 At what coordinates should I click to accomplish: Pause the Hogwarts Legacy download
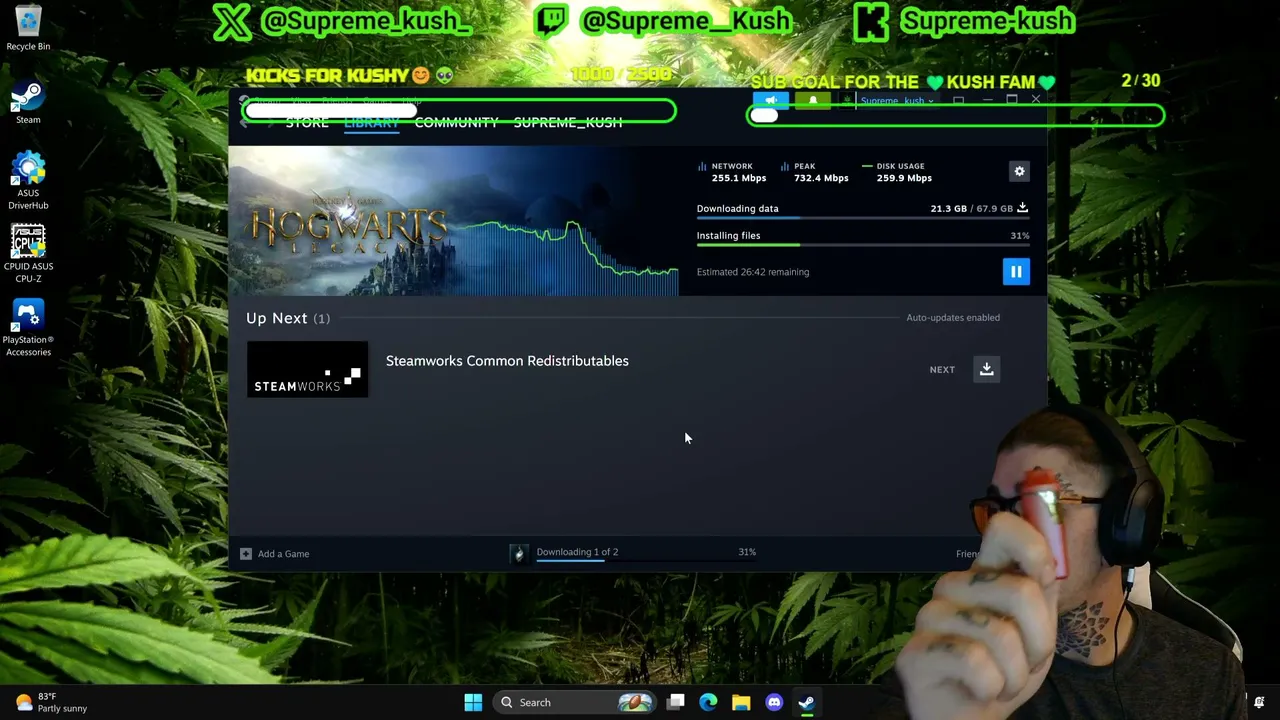tap(1016, 271)
